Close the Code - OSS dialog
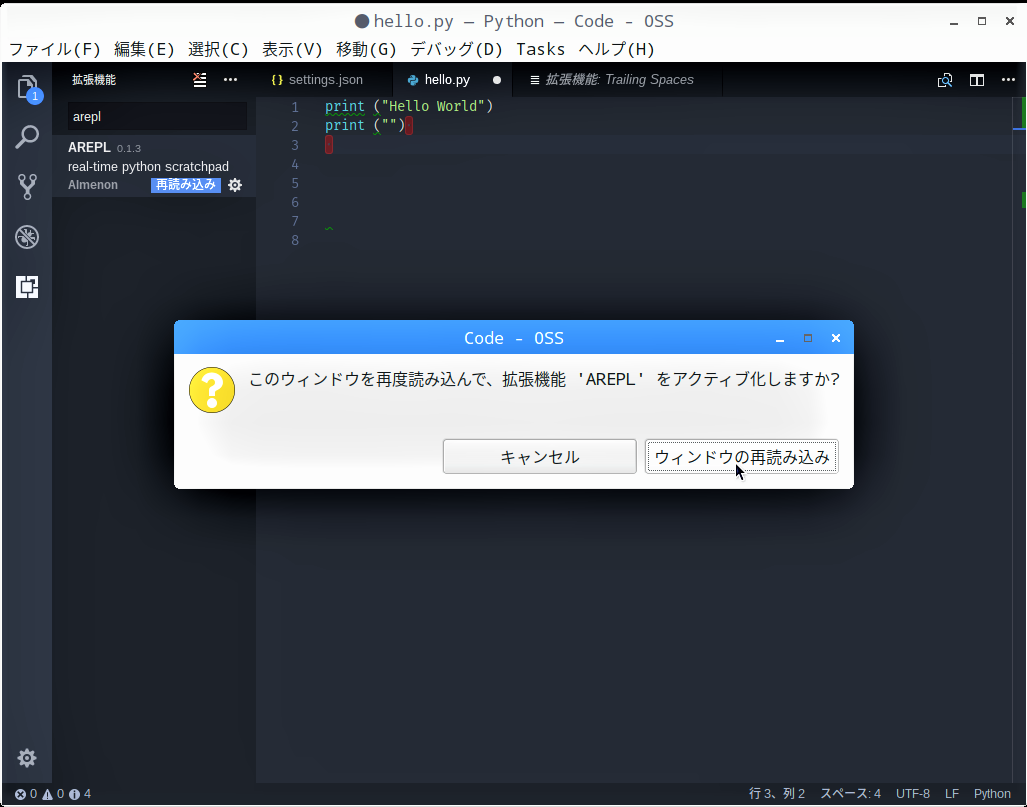Image resolution: width=1027 pixels, height=807 pixels. coord(836,338)
